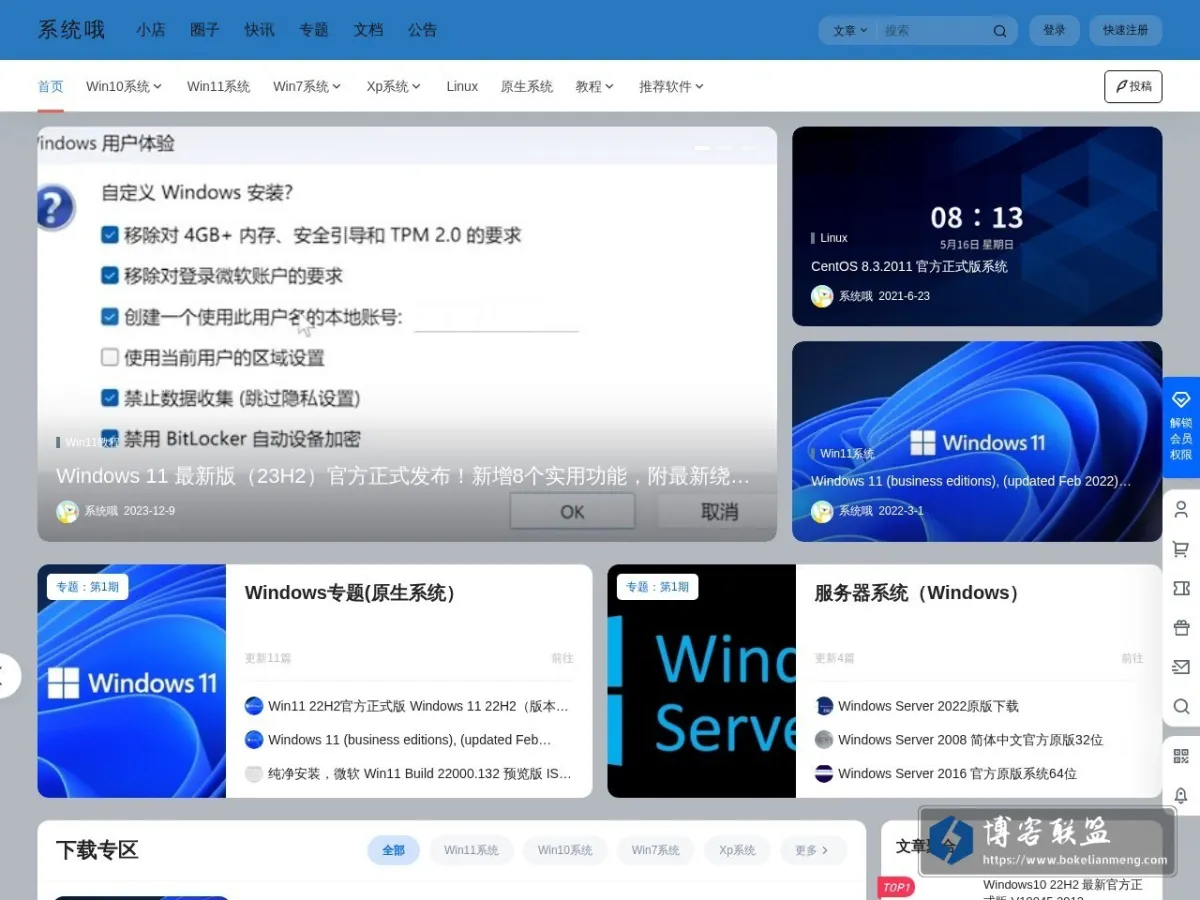Open Linux in the navigation bar
The height and width of the screenshot is (900, 1200).
click(462, 87)
